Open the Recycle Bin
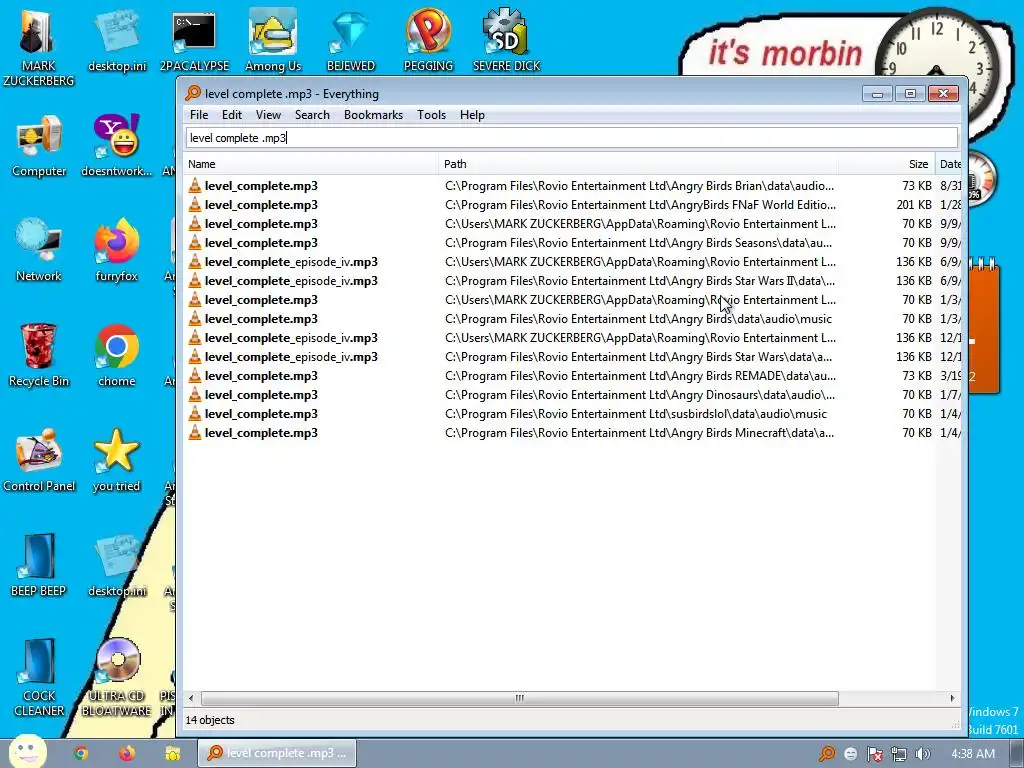This screenshot has width=1024, height=768. pyautogui.click(x=39, y=356)
